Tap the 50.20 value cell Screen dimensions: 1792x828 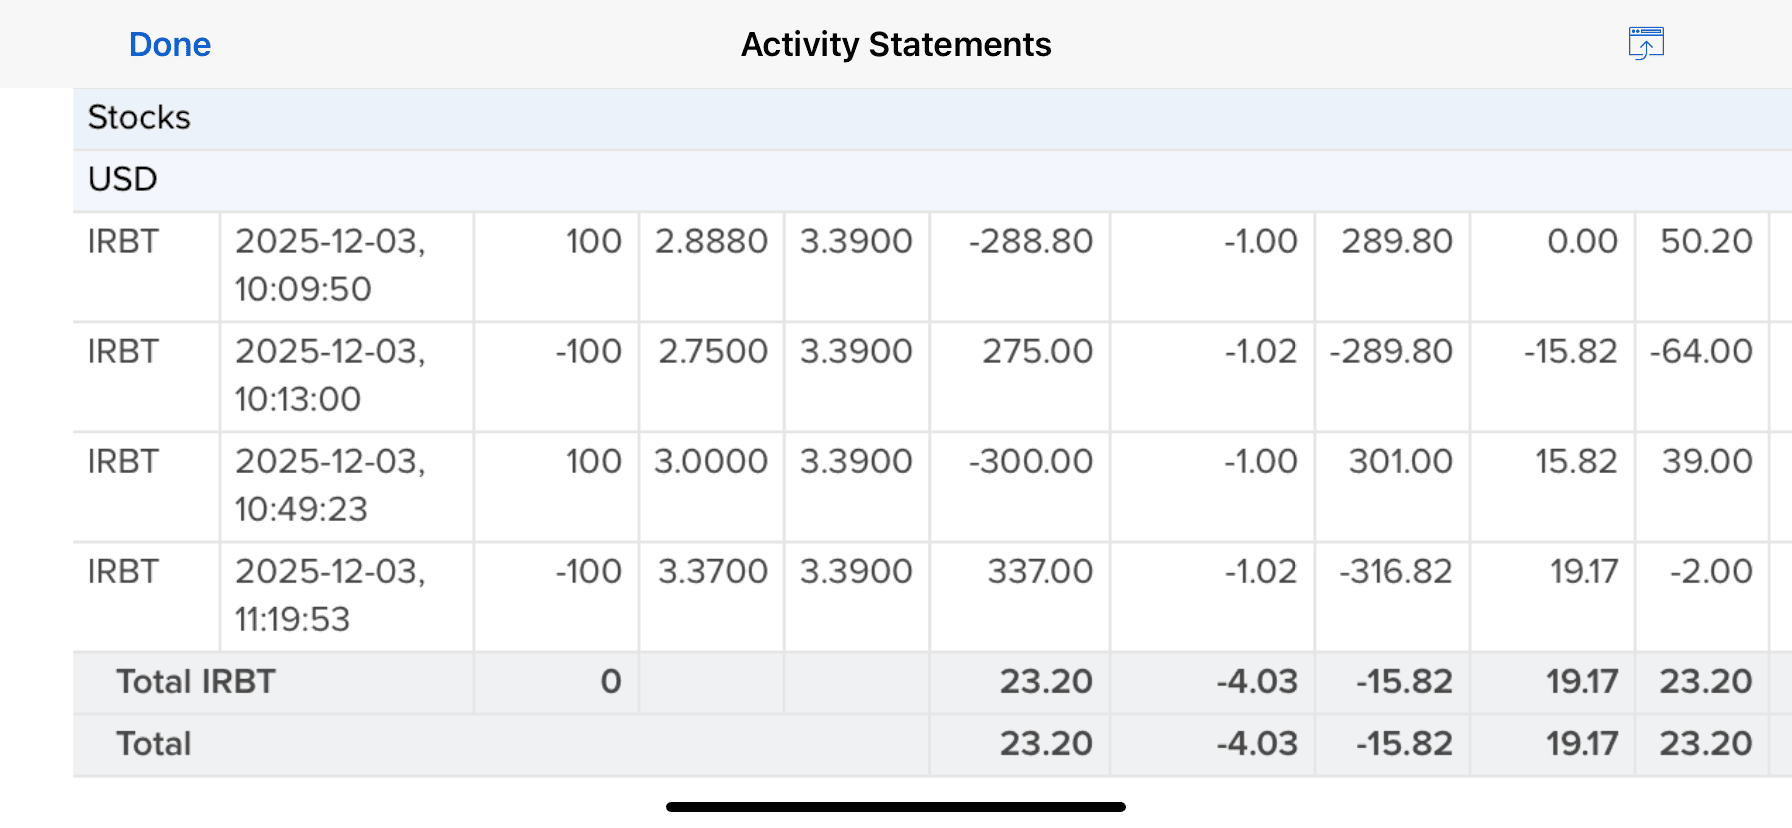click(x=1706, y=242)
